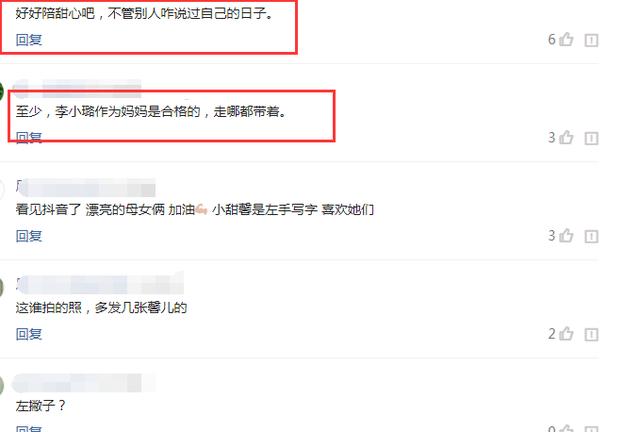The image size is (640, 432).
Task: Reply to the 好好陪甜心吧 comment
Action: 29,40
